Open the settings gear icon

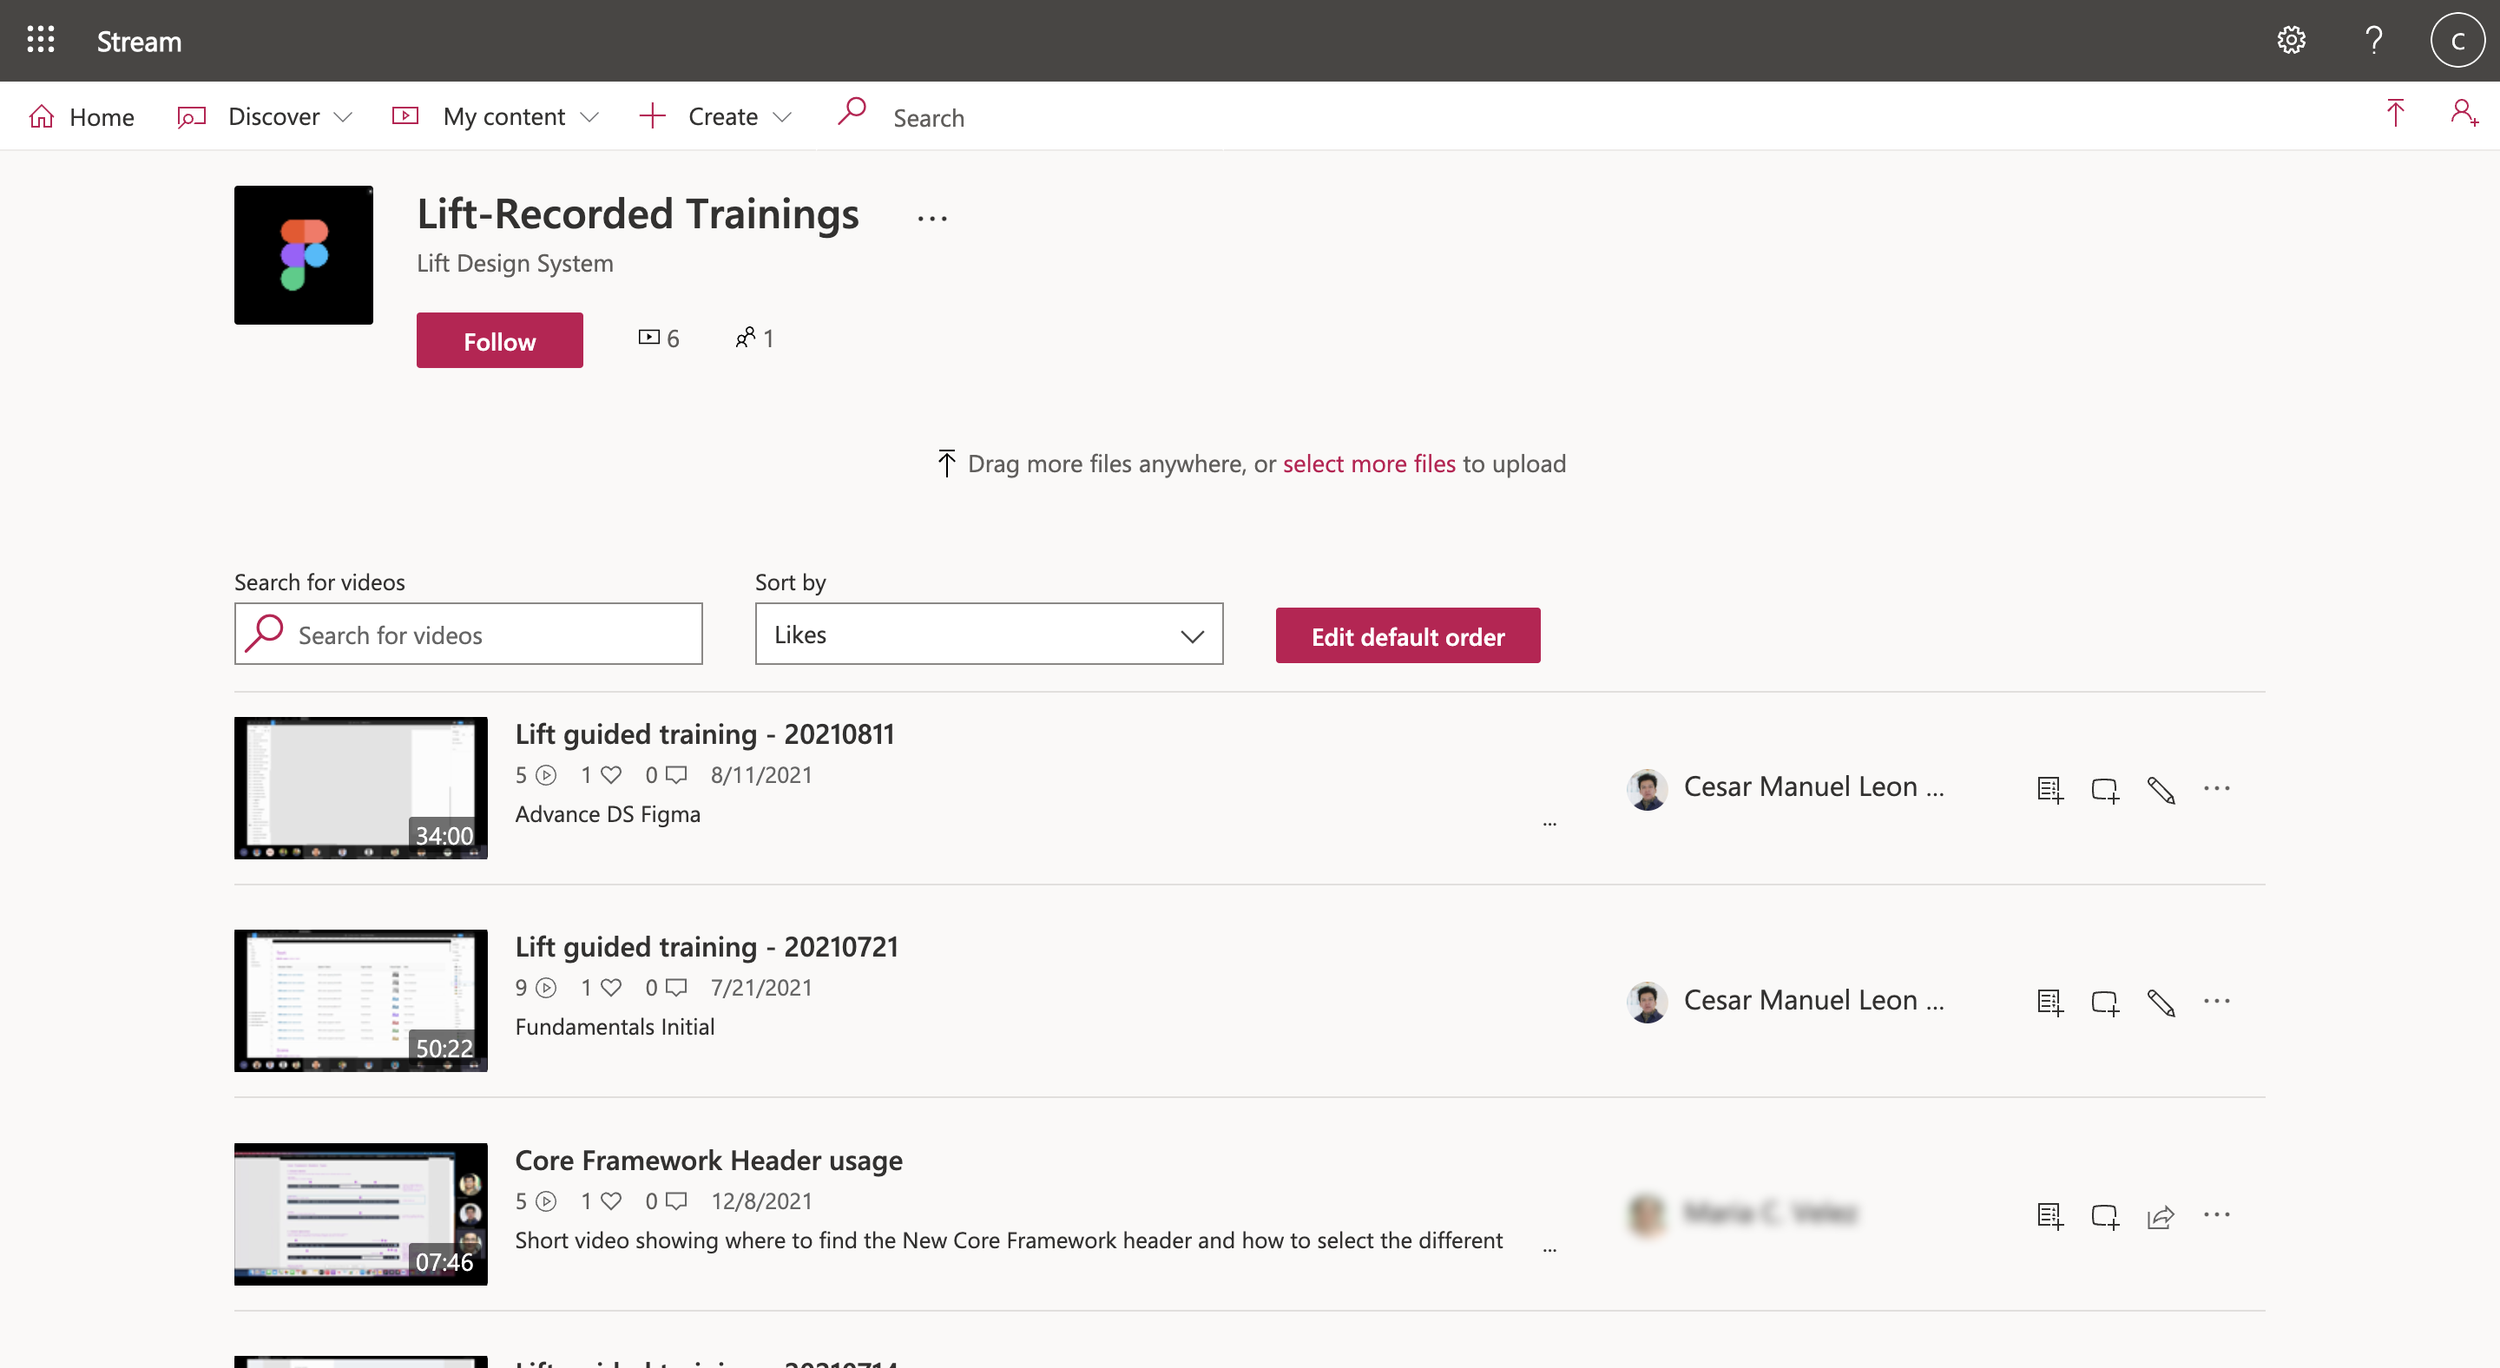point(2291,40)
